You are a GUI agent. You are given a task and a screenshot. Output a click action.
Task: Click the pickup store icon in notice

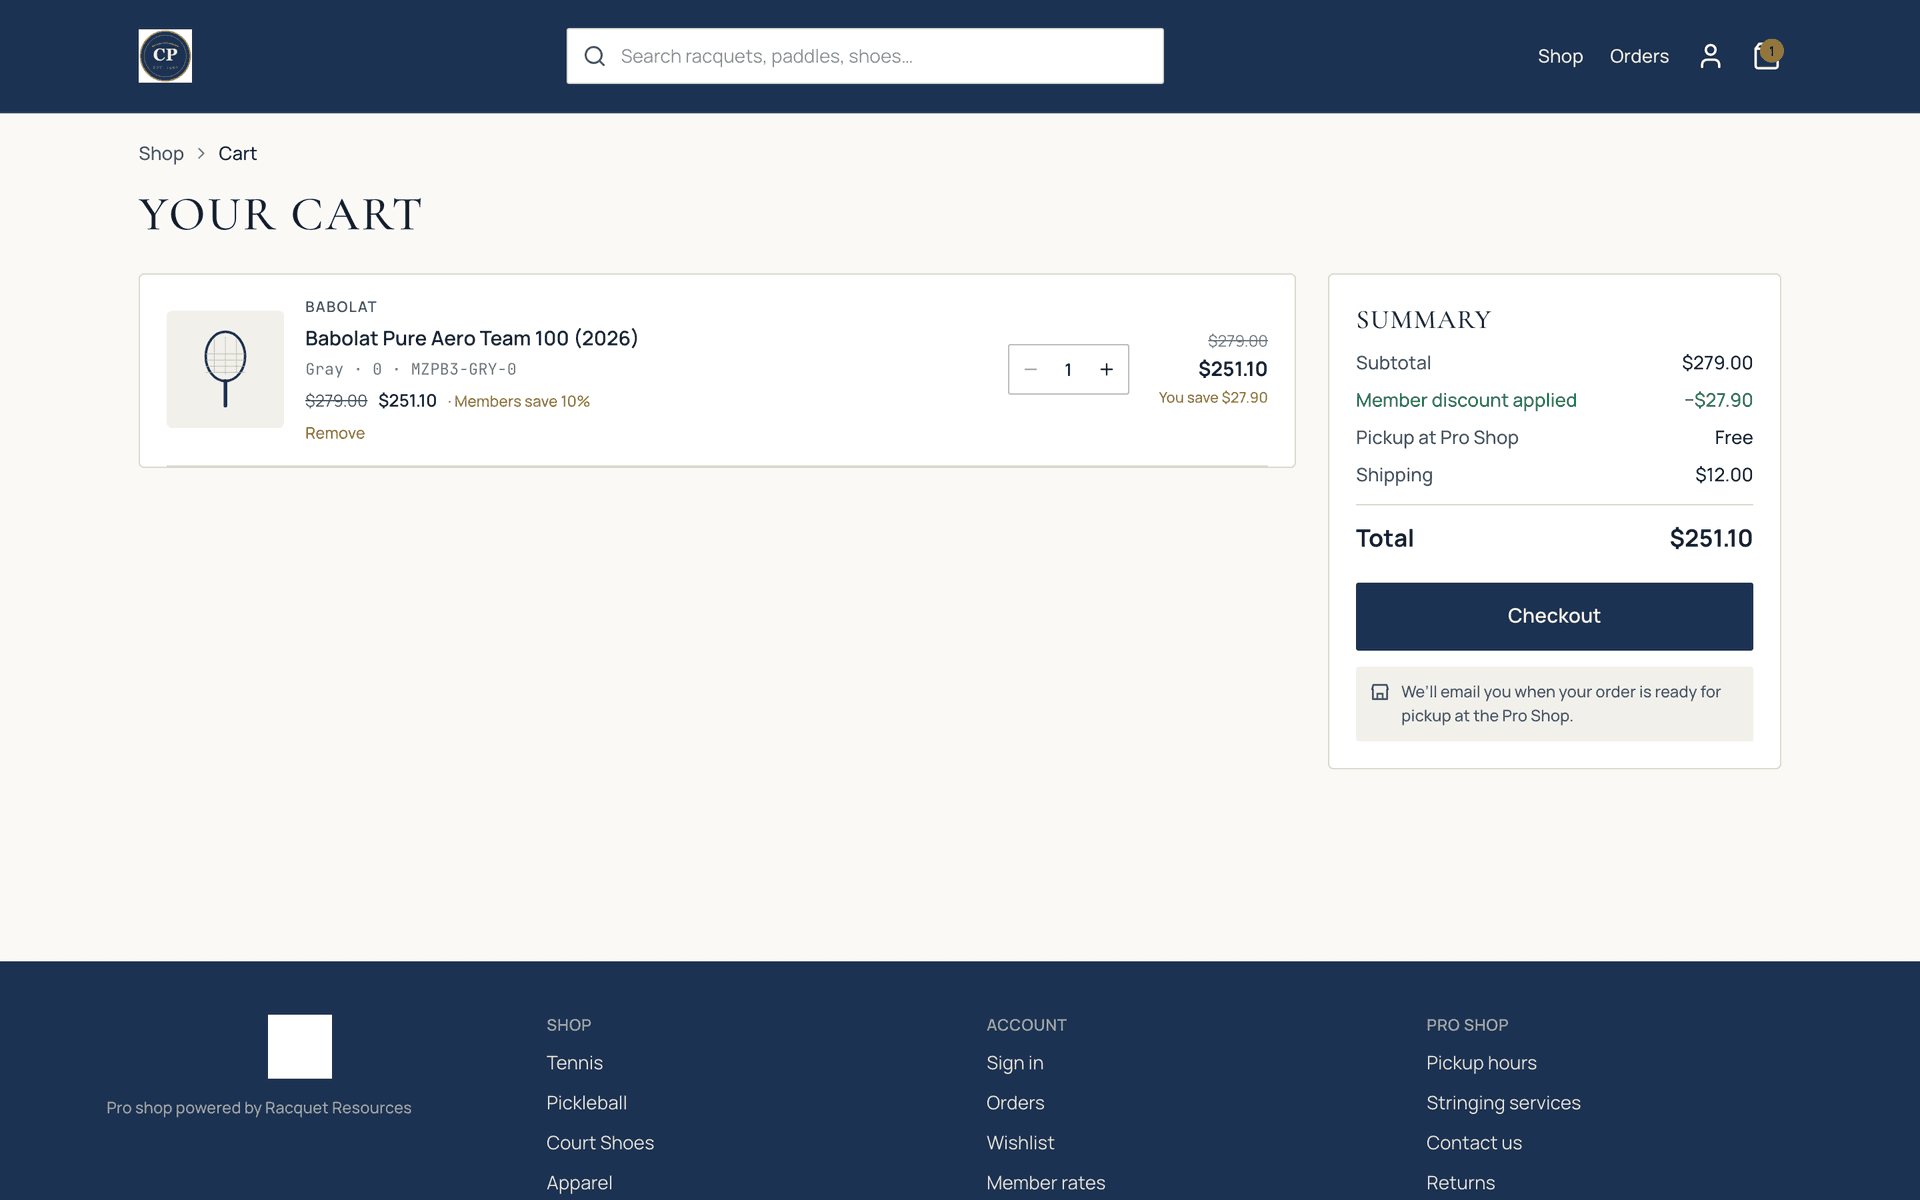tap(1380, 692)
